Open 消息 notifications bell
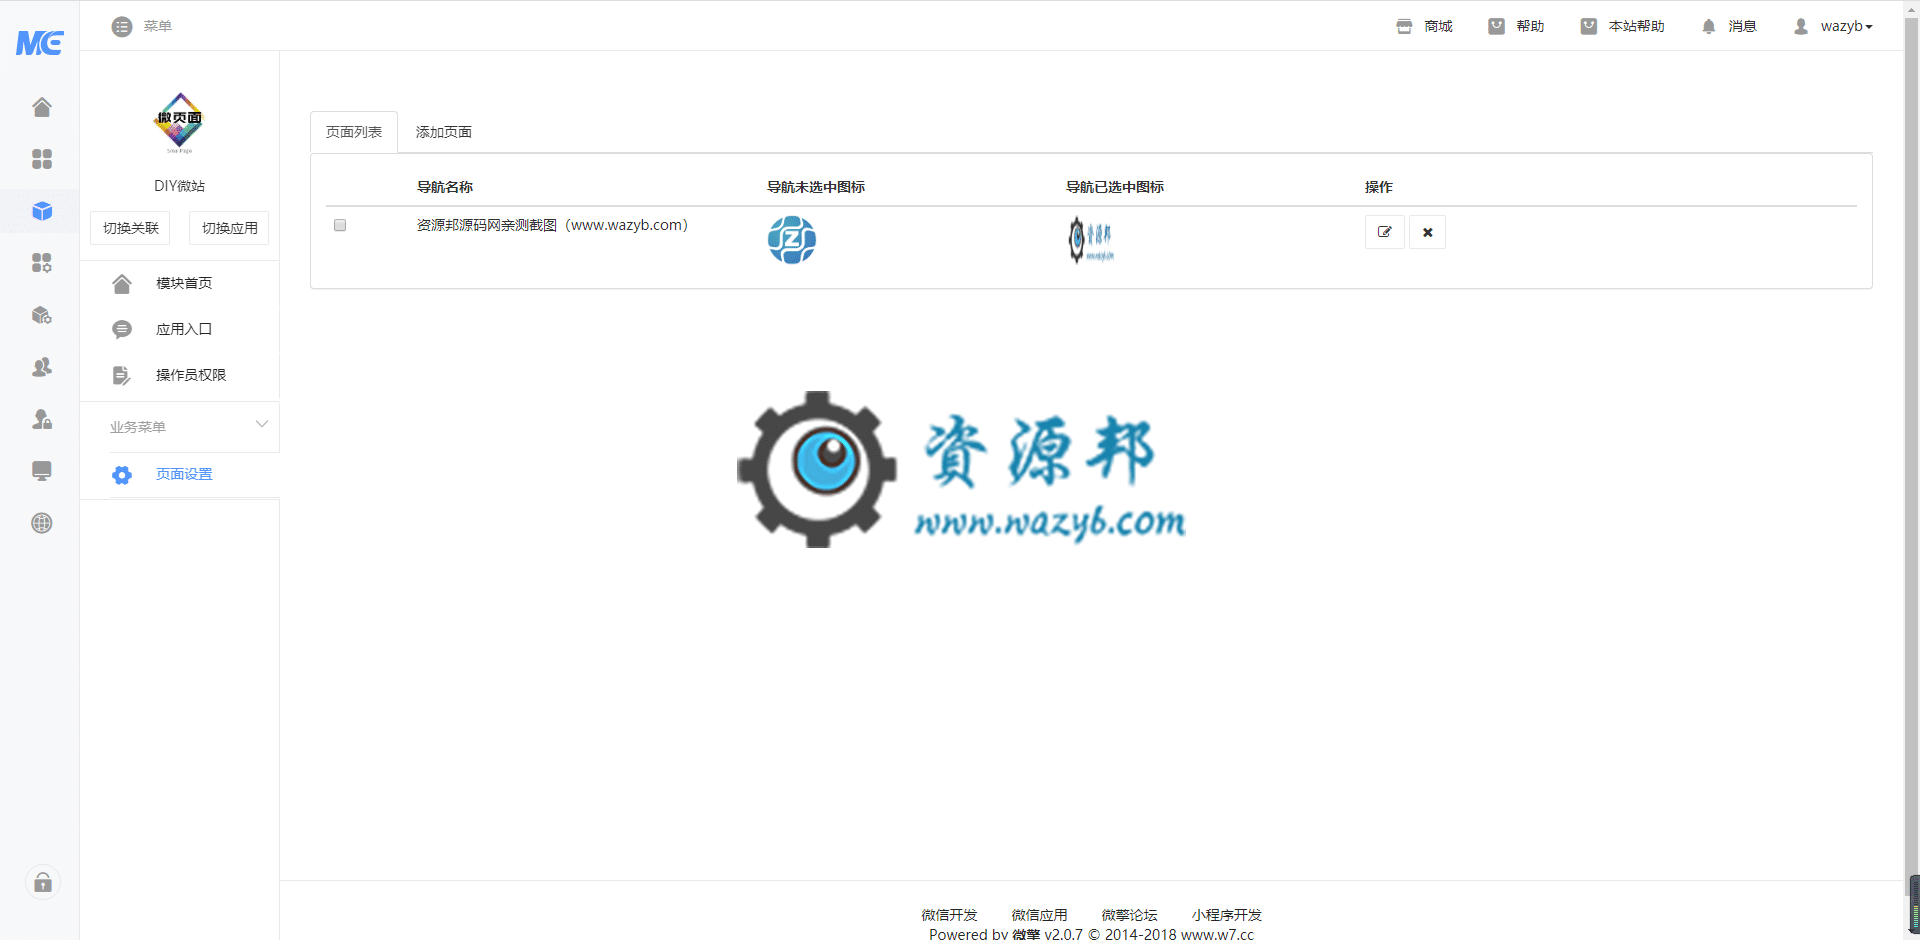The image size is (1920, 940). click(1729, 26)
